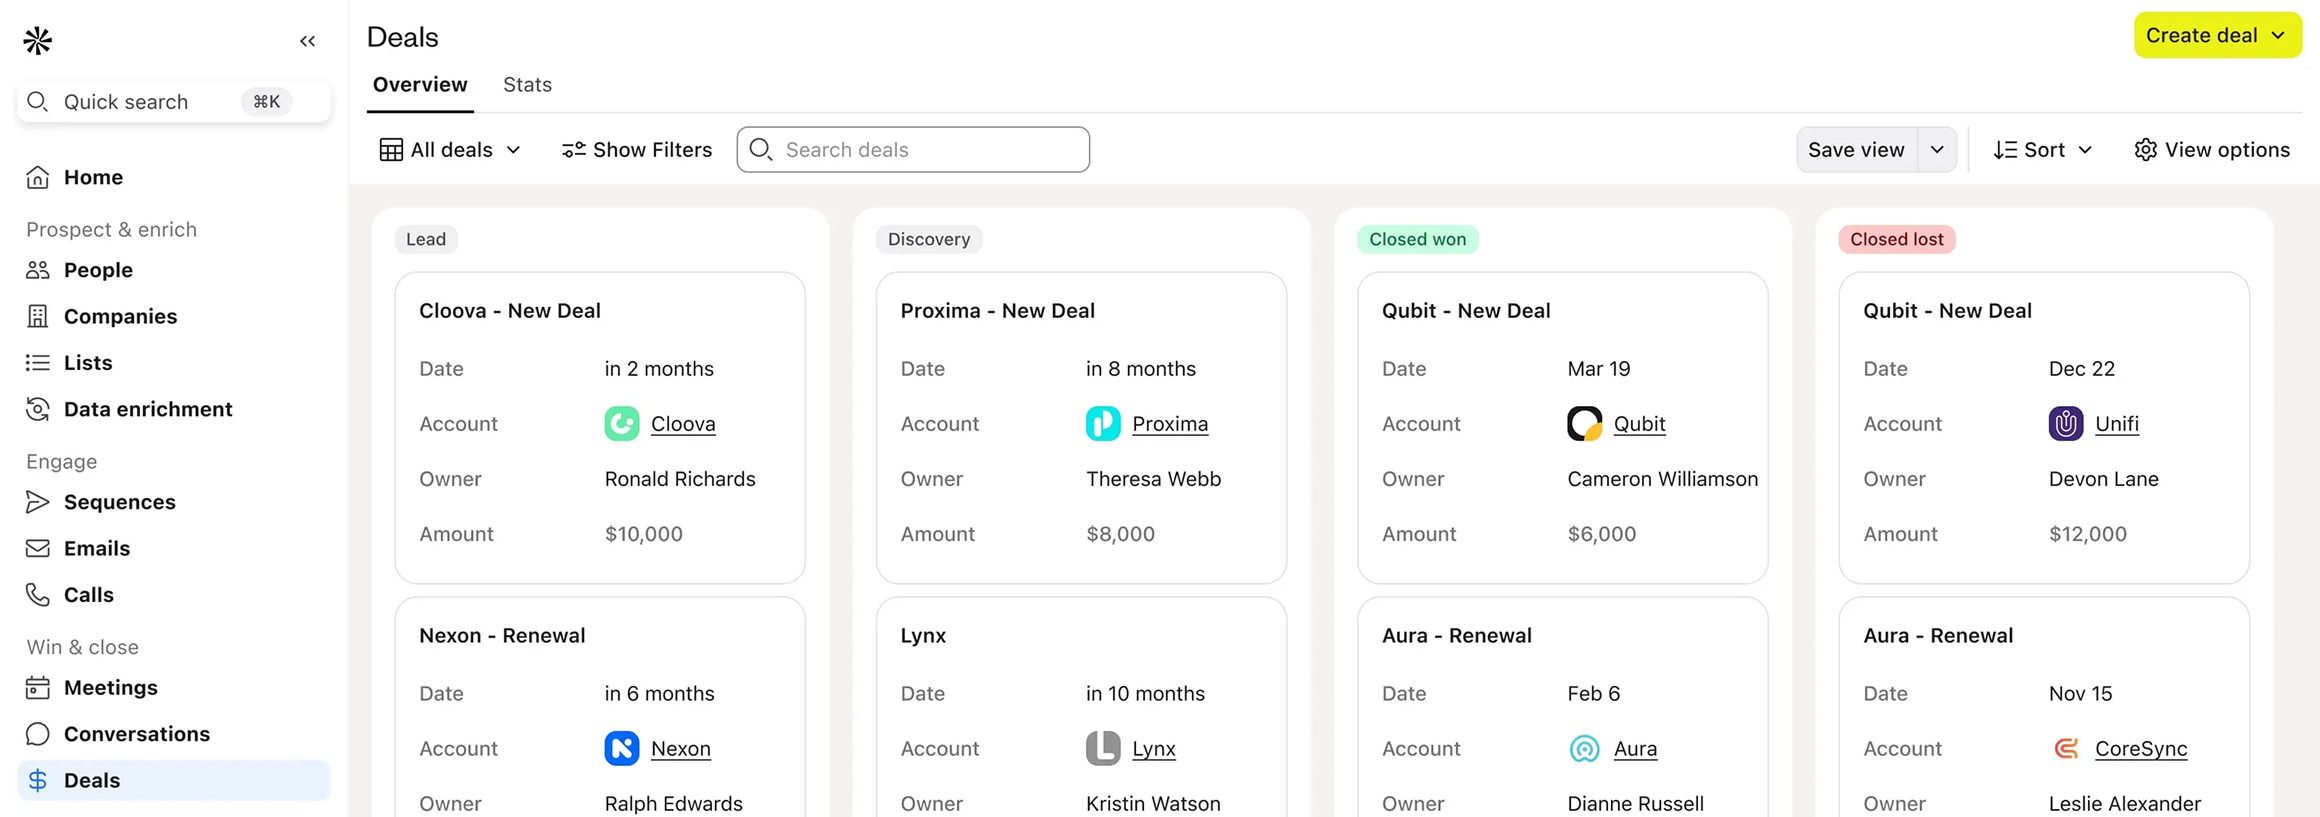Open the Cloova - New Deal card title

[x=510, y=311]
